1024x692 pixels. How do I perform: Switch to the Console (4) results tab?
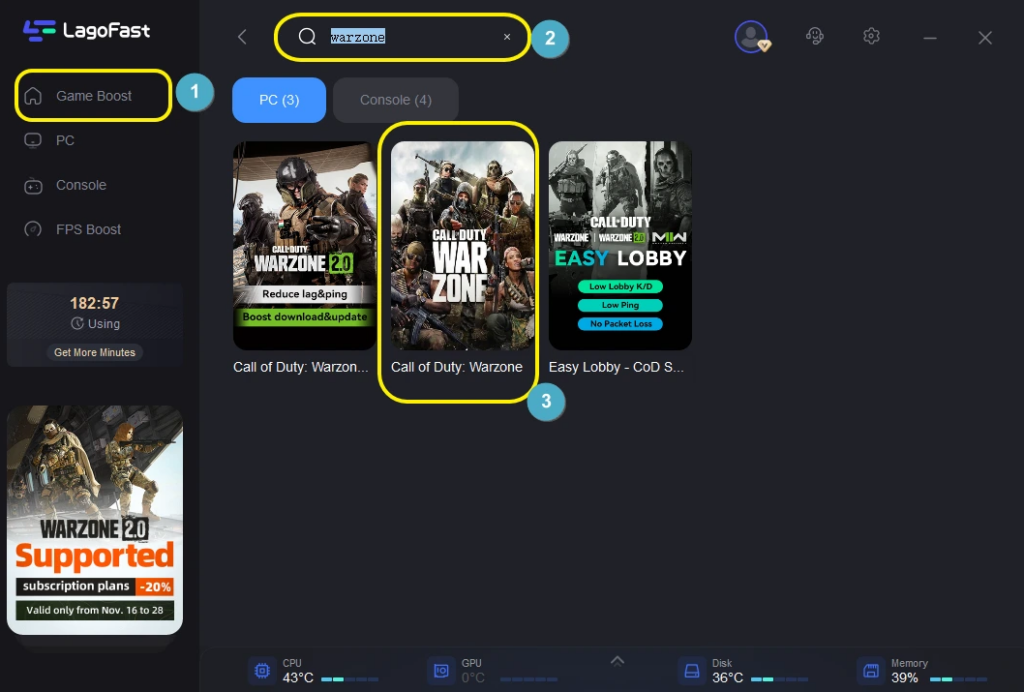[x=396, y=99]
